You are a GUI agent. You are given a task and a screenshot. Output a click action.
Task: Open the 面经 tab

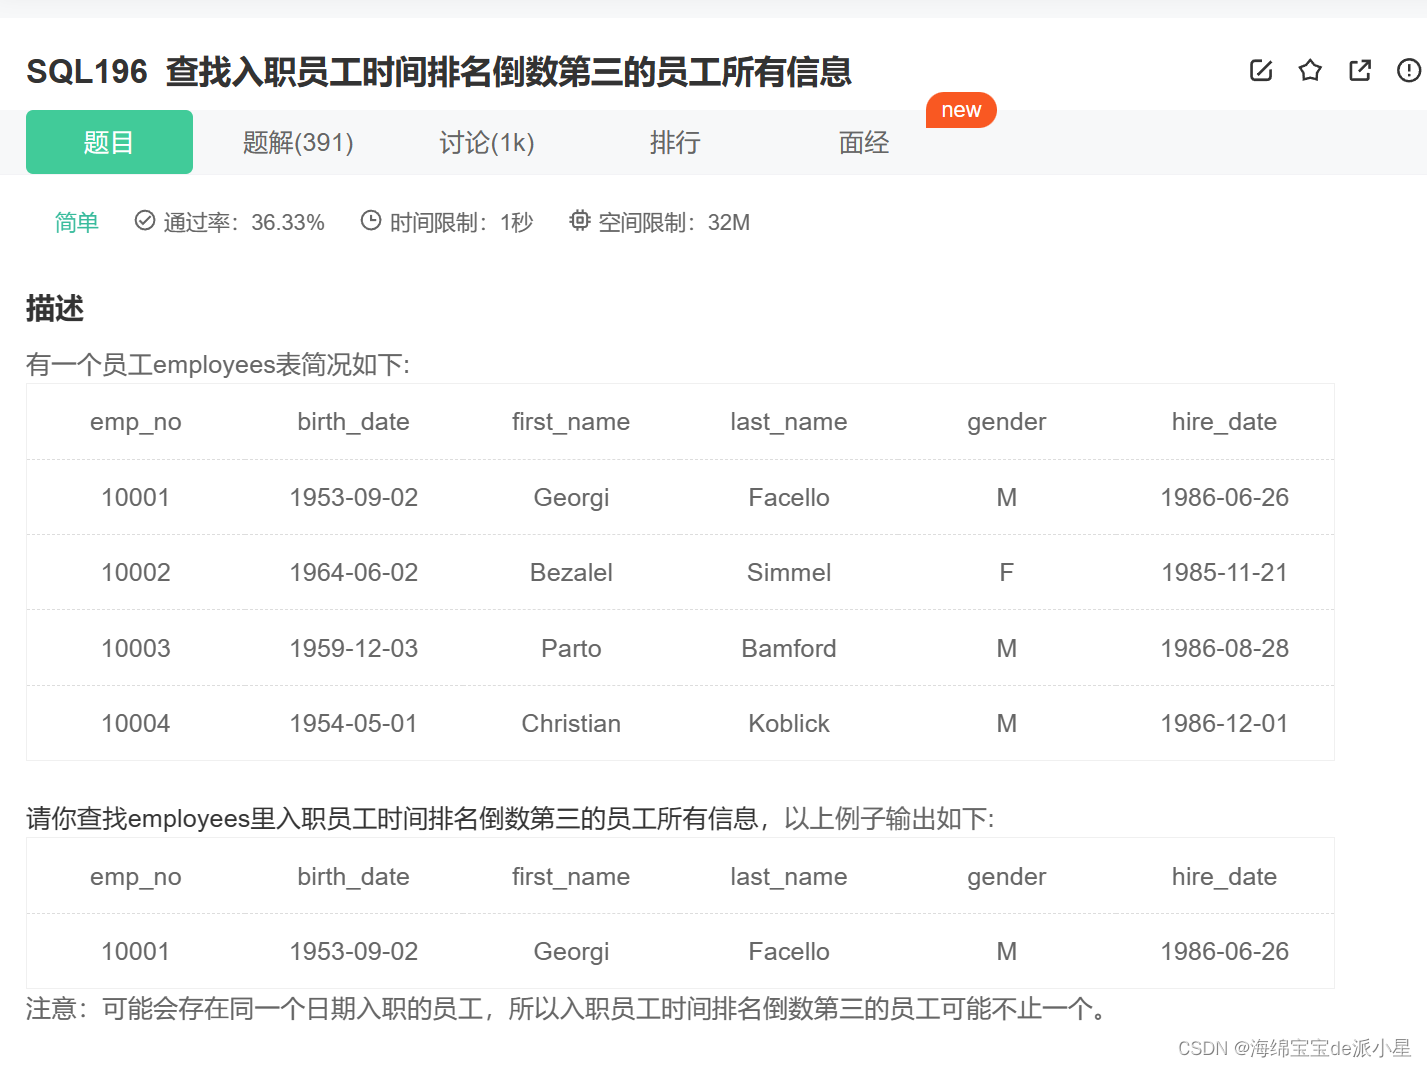click(x=864, y=142)
